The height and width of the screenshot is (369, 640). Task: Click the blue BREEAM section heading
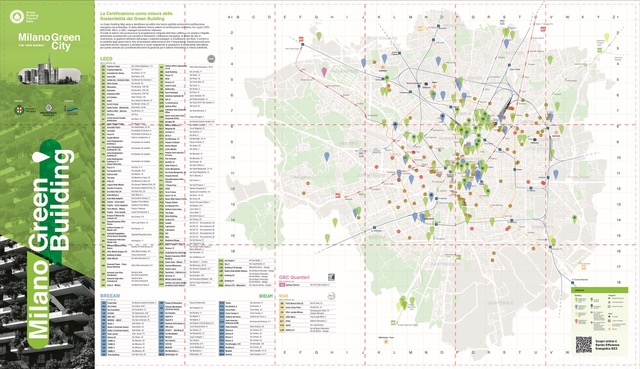(110, 295)
